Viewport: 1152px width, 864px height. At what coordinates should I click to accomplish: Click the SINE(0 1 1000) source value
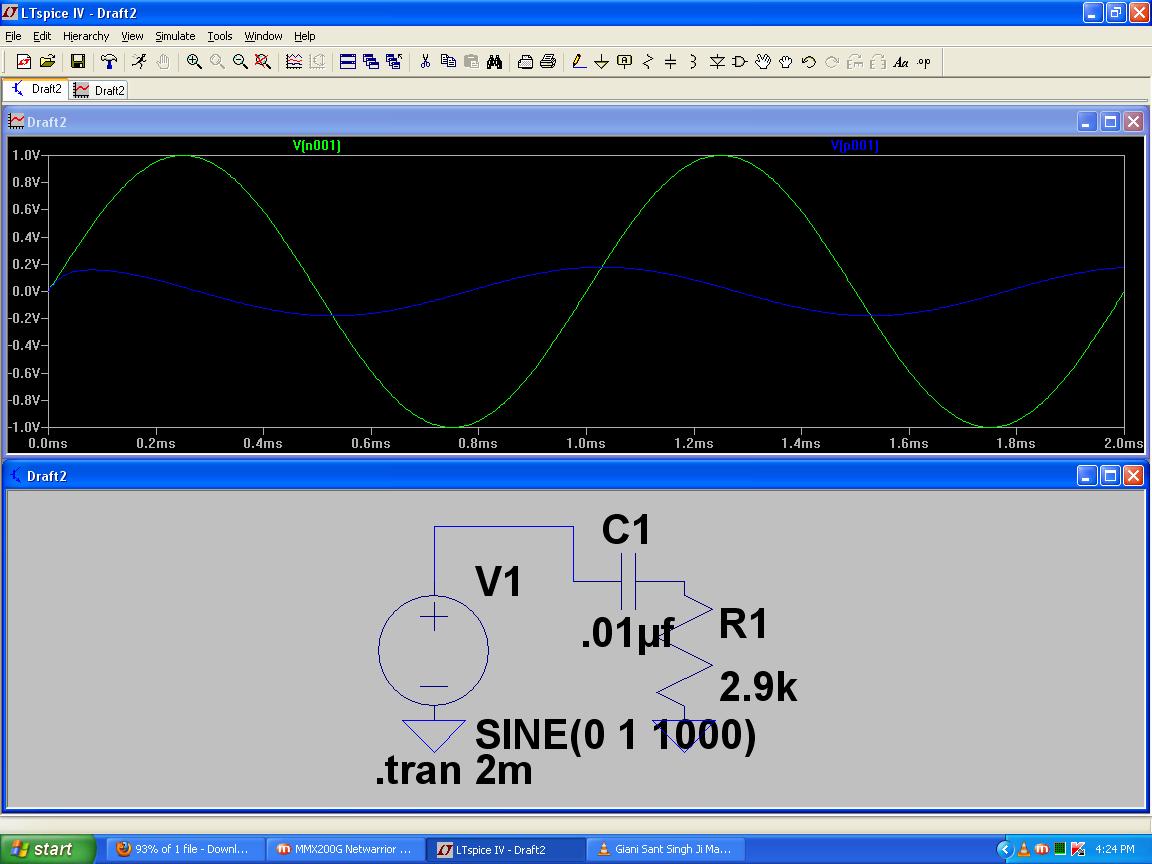pos(616,735)
